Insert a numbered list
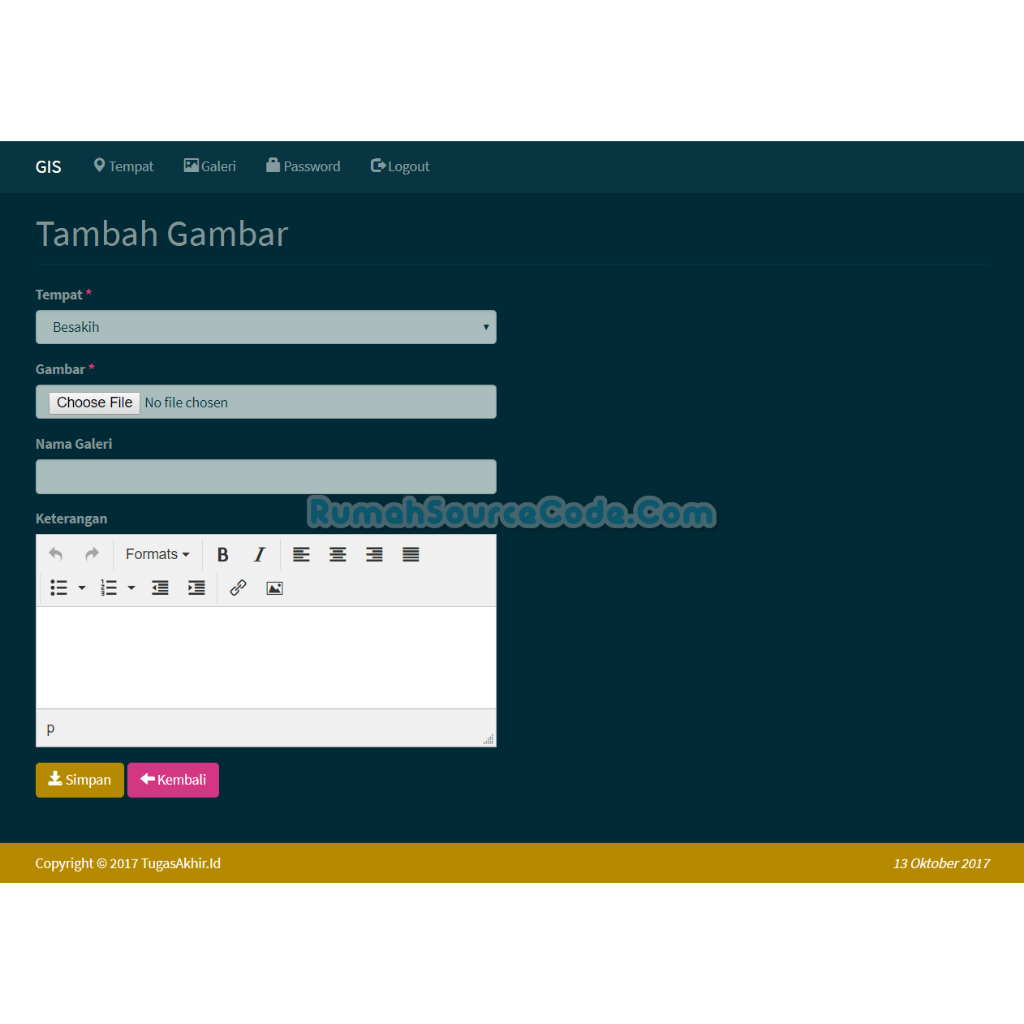 coord(108,588)
